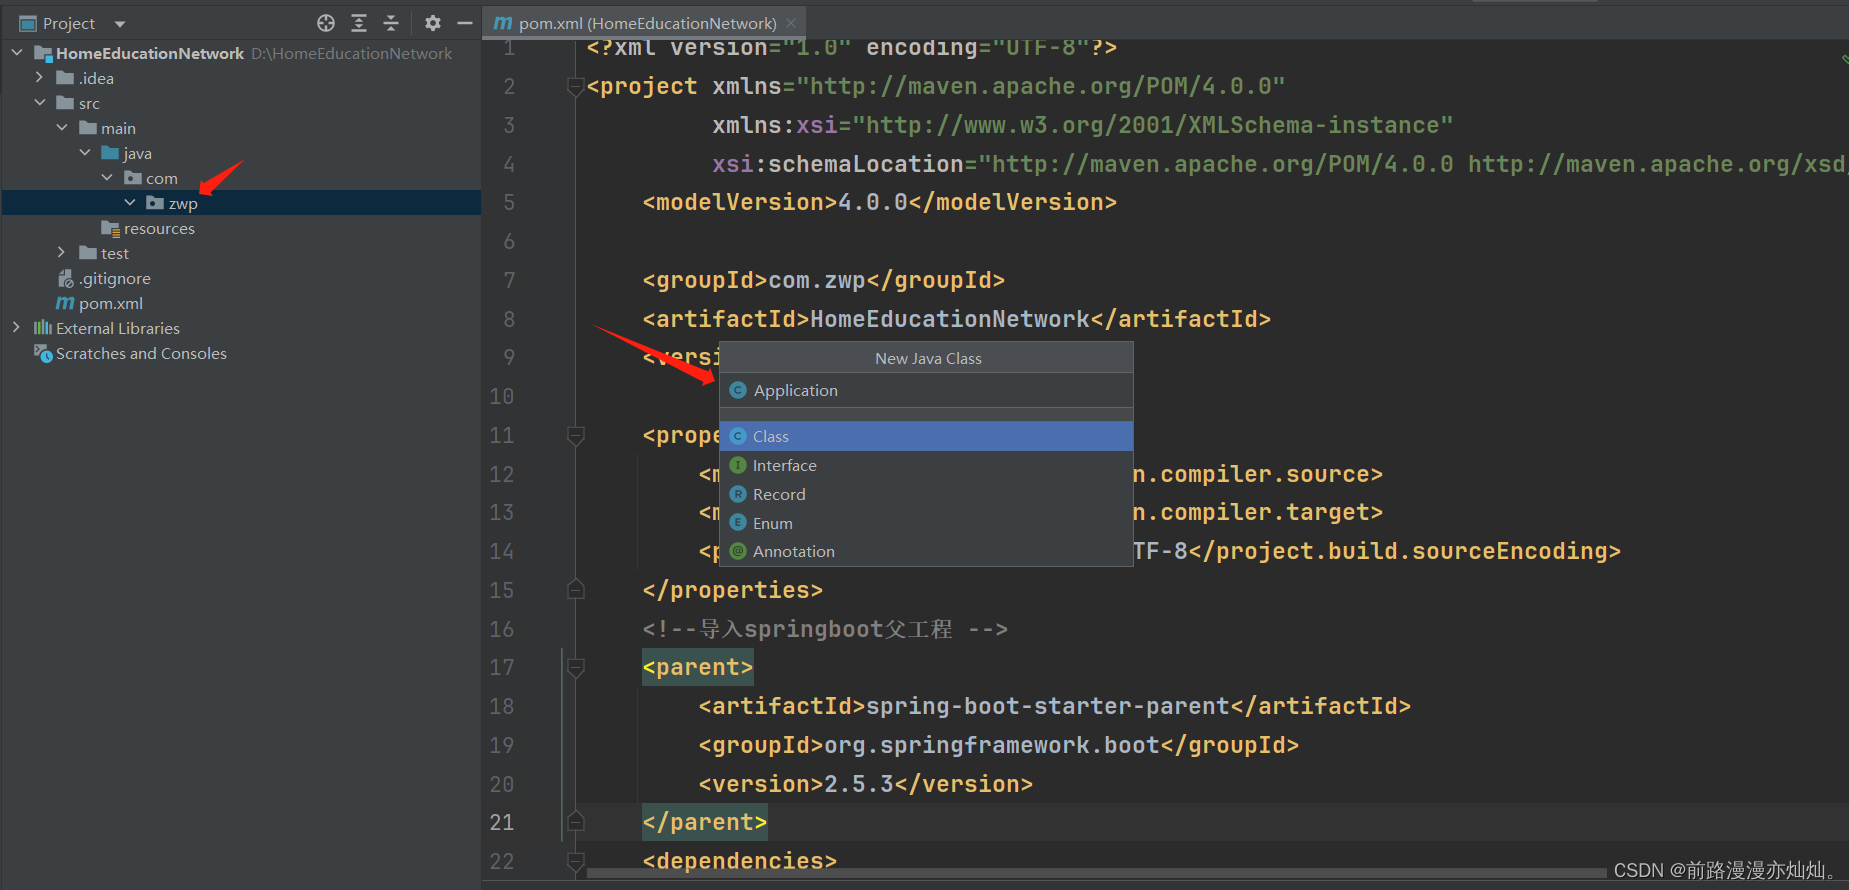
Task: Select the .idea folder
Action: 96,78
